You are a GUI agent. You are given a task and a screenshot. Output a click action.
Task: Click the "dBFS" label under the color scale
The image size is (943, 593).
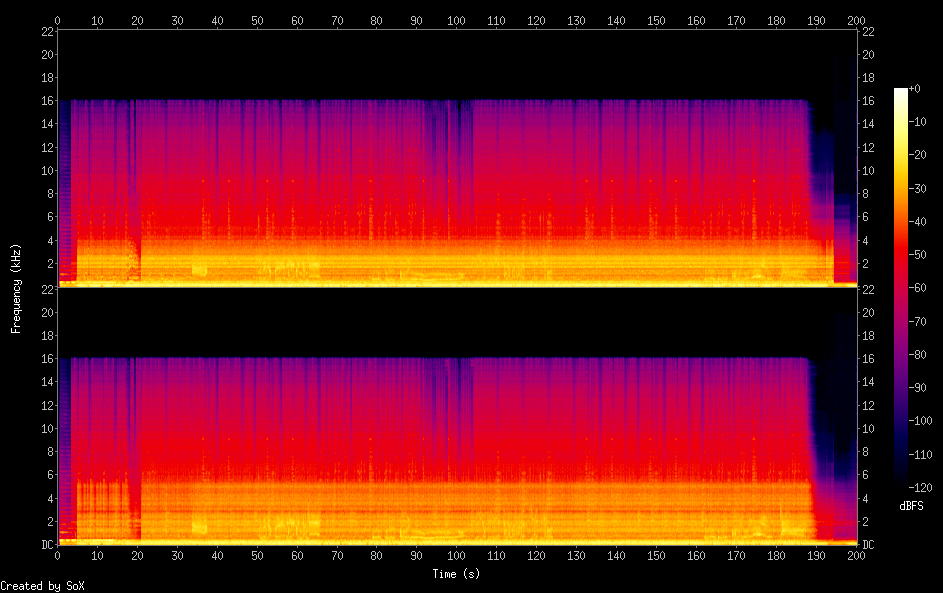coord(911,506)
